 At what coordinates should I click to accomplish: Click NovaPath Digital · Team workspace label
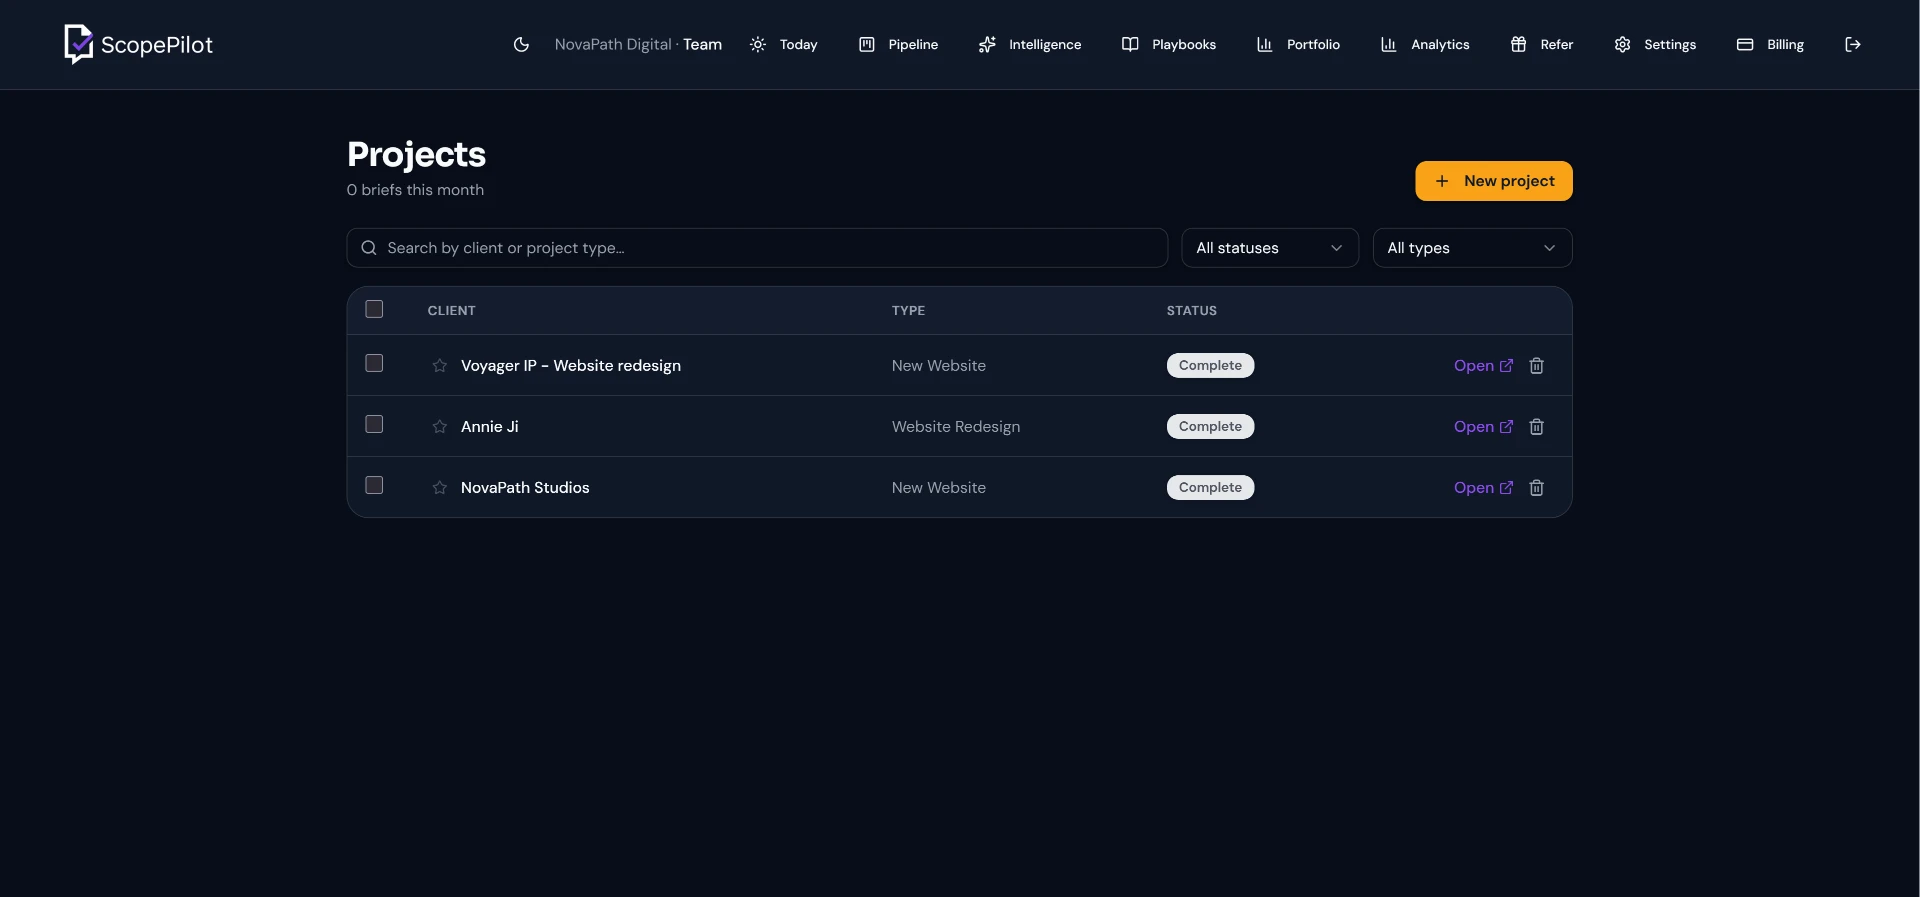(x=638, y=44)
